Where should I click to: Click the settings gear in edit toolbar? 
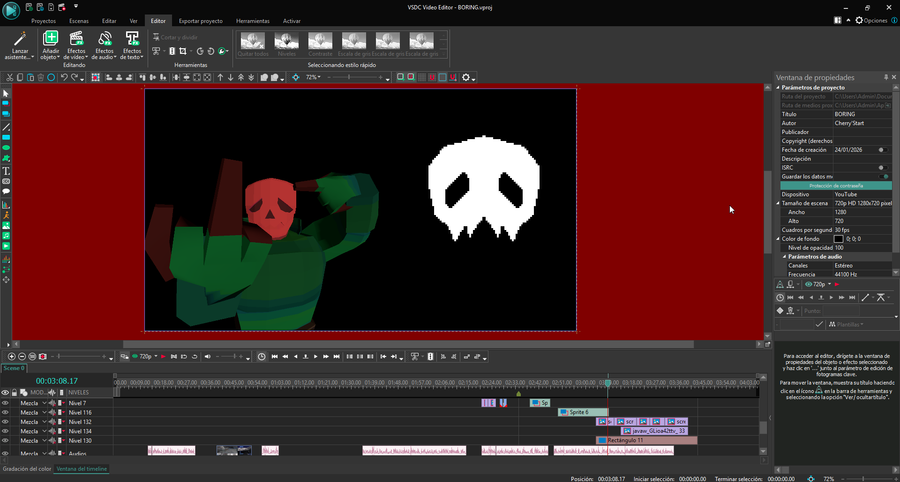[x=466, y=77]
